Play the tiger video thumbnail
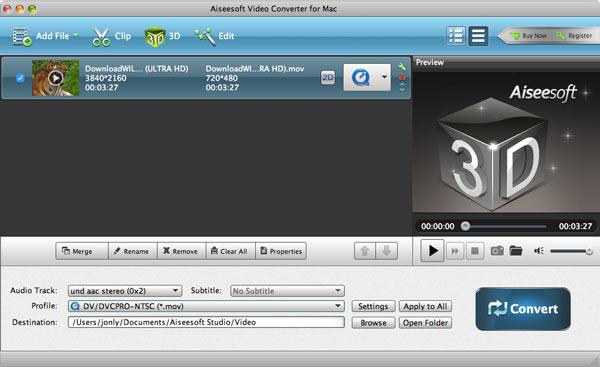This screenshot has width=600, height=367. (56, 78)
